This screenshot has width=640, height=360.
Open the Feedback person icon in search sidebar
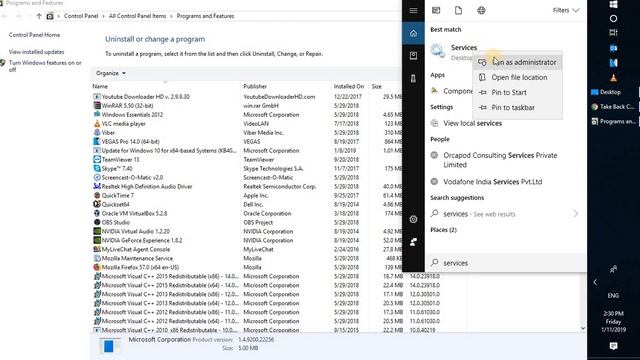(x=413, y=242)
